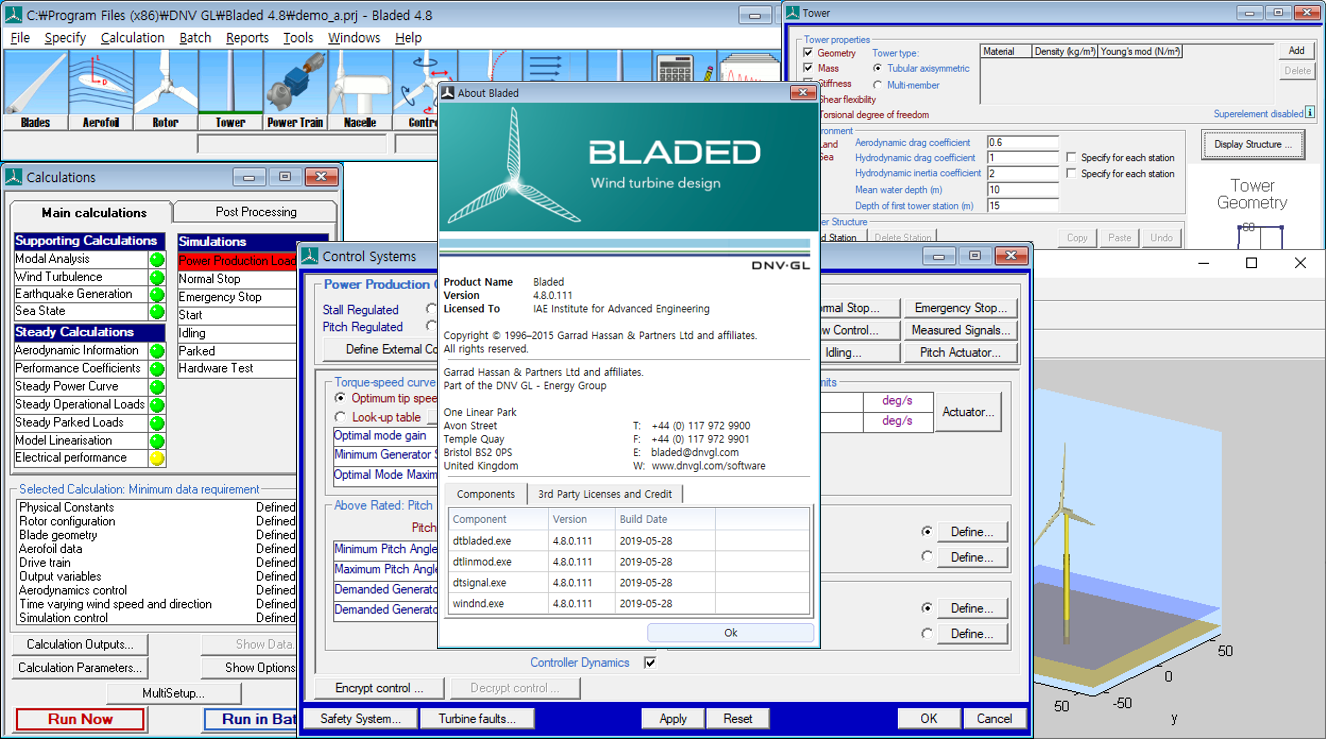Viewport: 1327px width, 740px height.
Task: Click Steady Power Curve green status light
Action: 157,387
